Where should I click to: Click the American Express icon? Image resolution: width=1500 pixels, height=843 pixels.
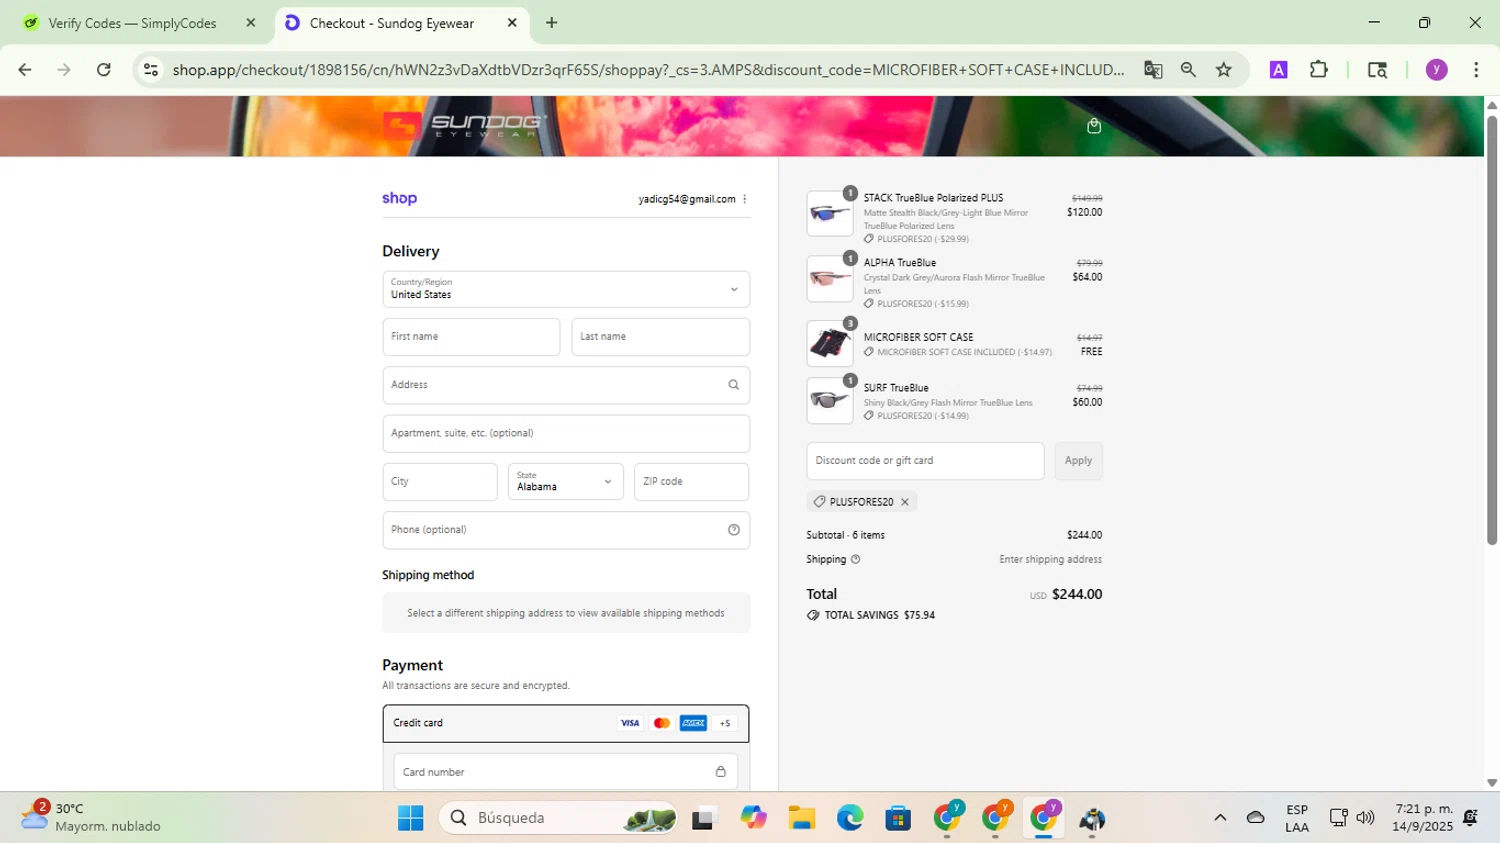[693, 723]
